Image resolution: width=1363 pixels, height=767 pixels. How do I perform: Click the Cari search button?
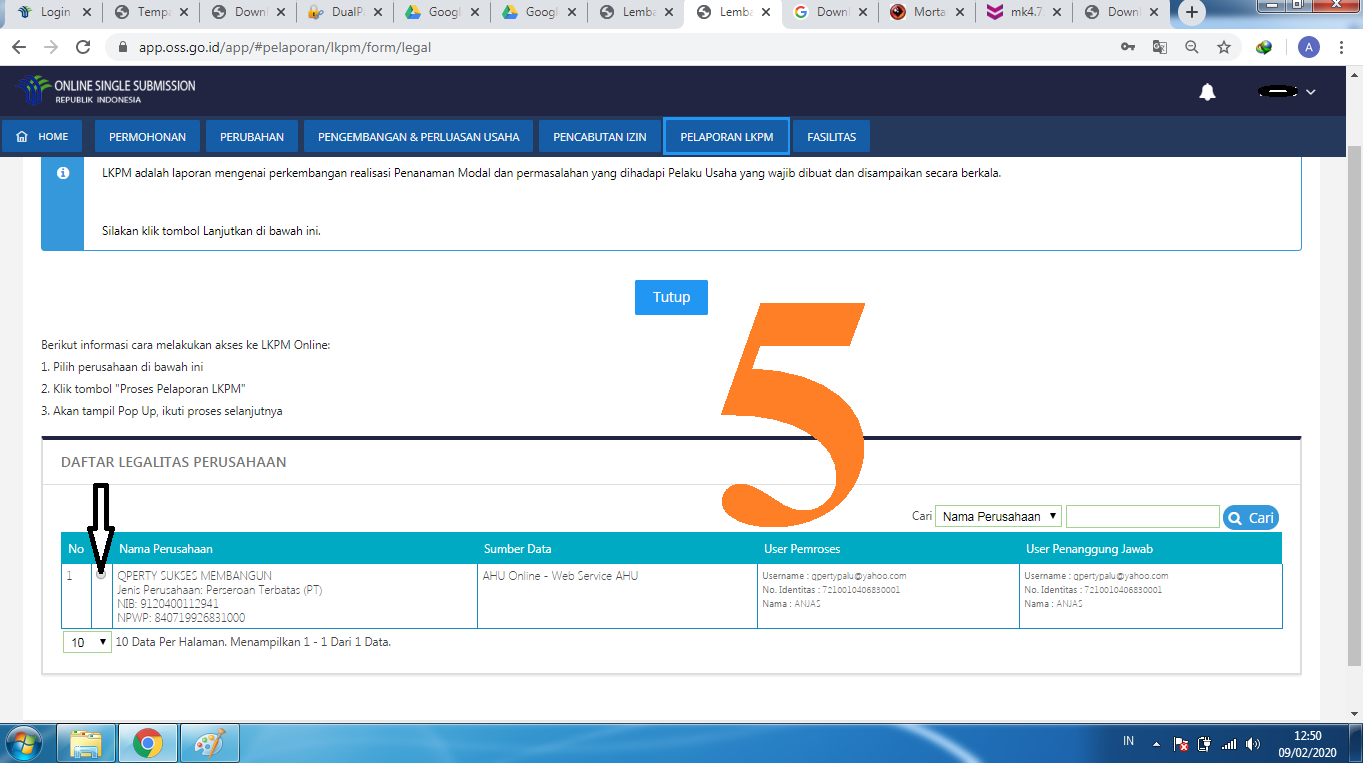[1250, 516]
